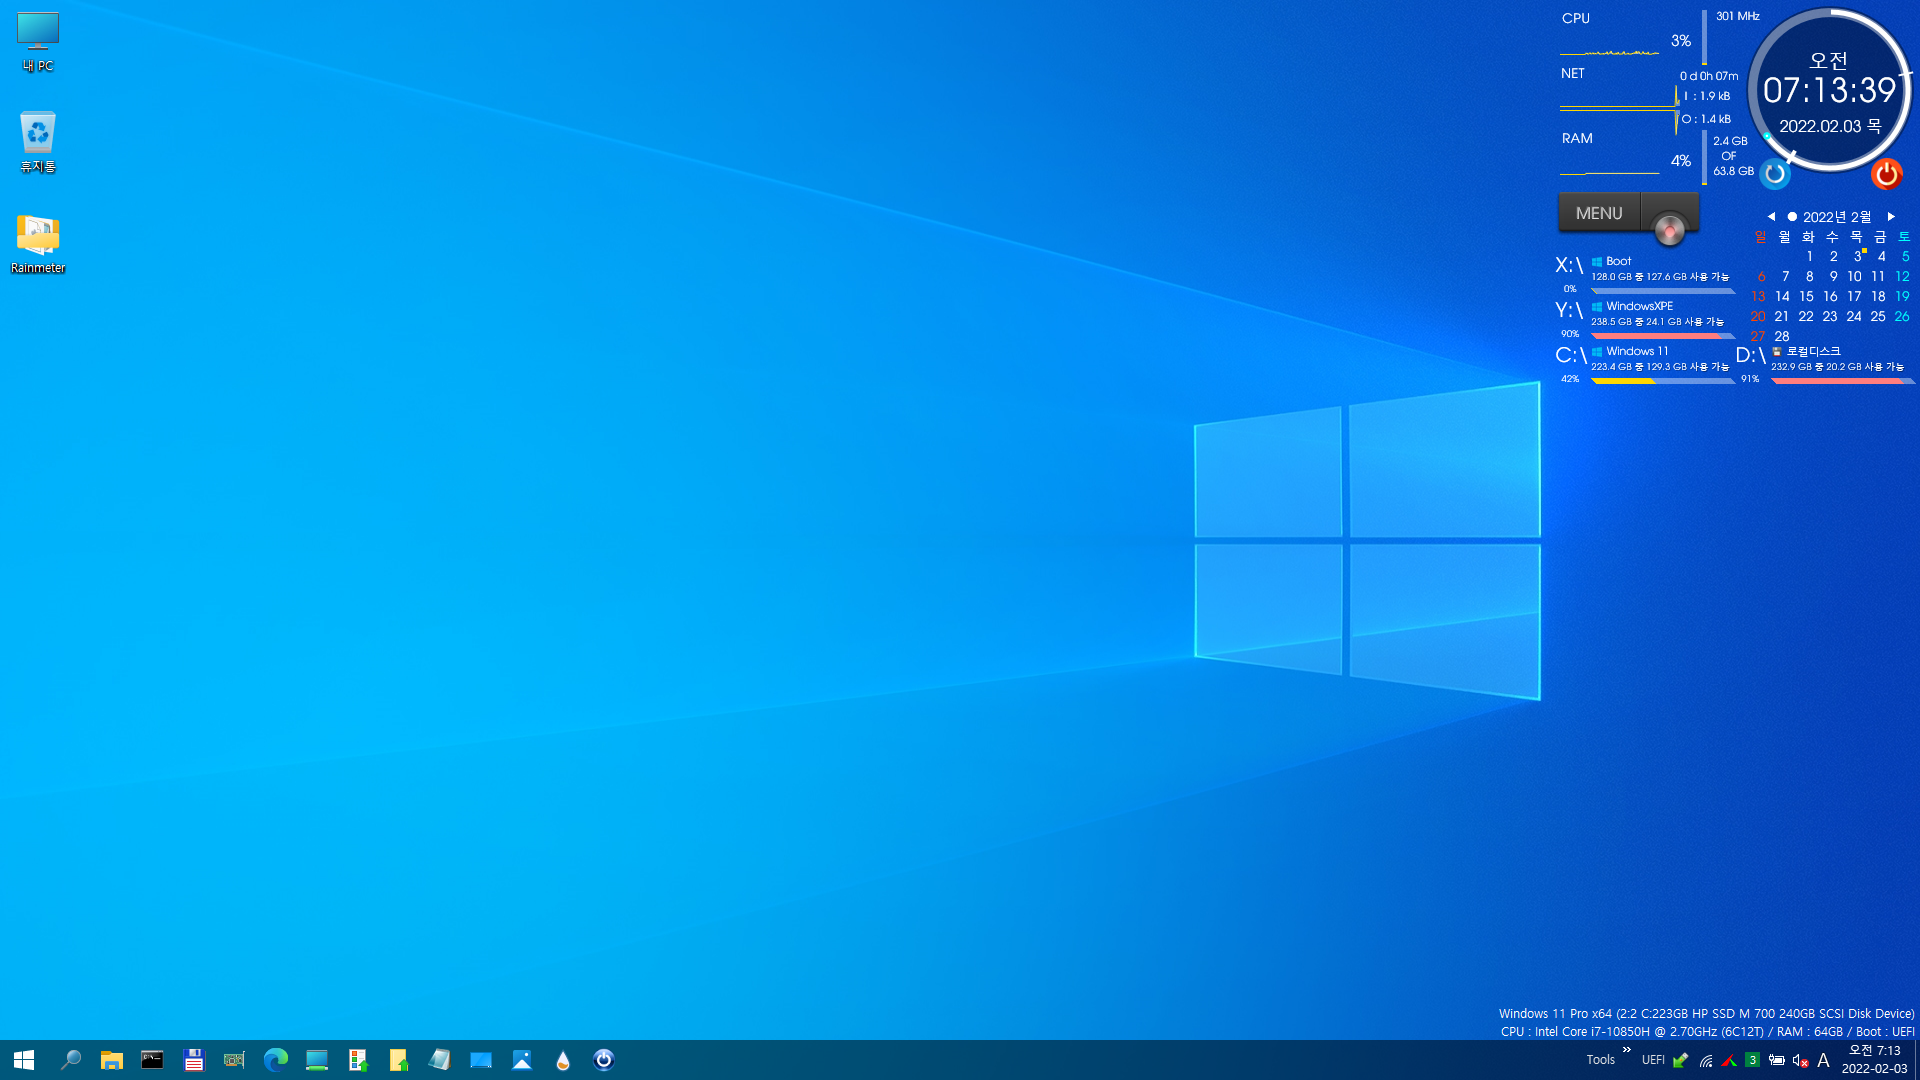
Task: Click the USB safely-remove tray icon
Action: [1680, 1060]
